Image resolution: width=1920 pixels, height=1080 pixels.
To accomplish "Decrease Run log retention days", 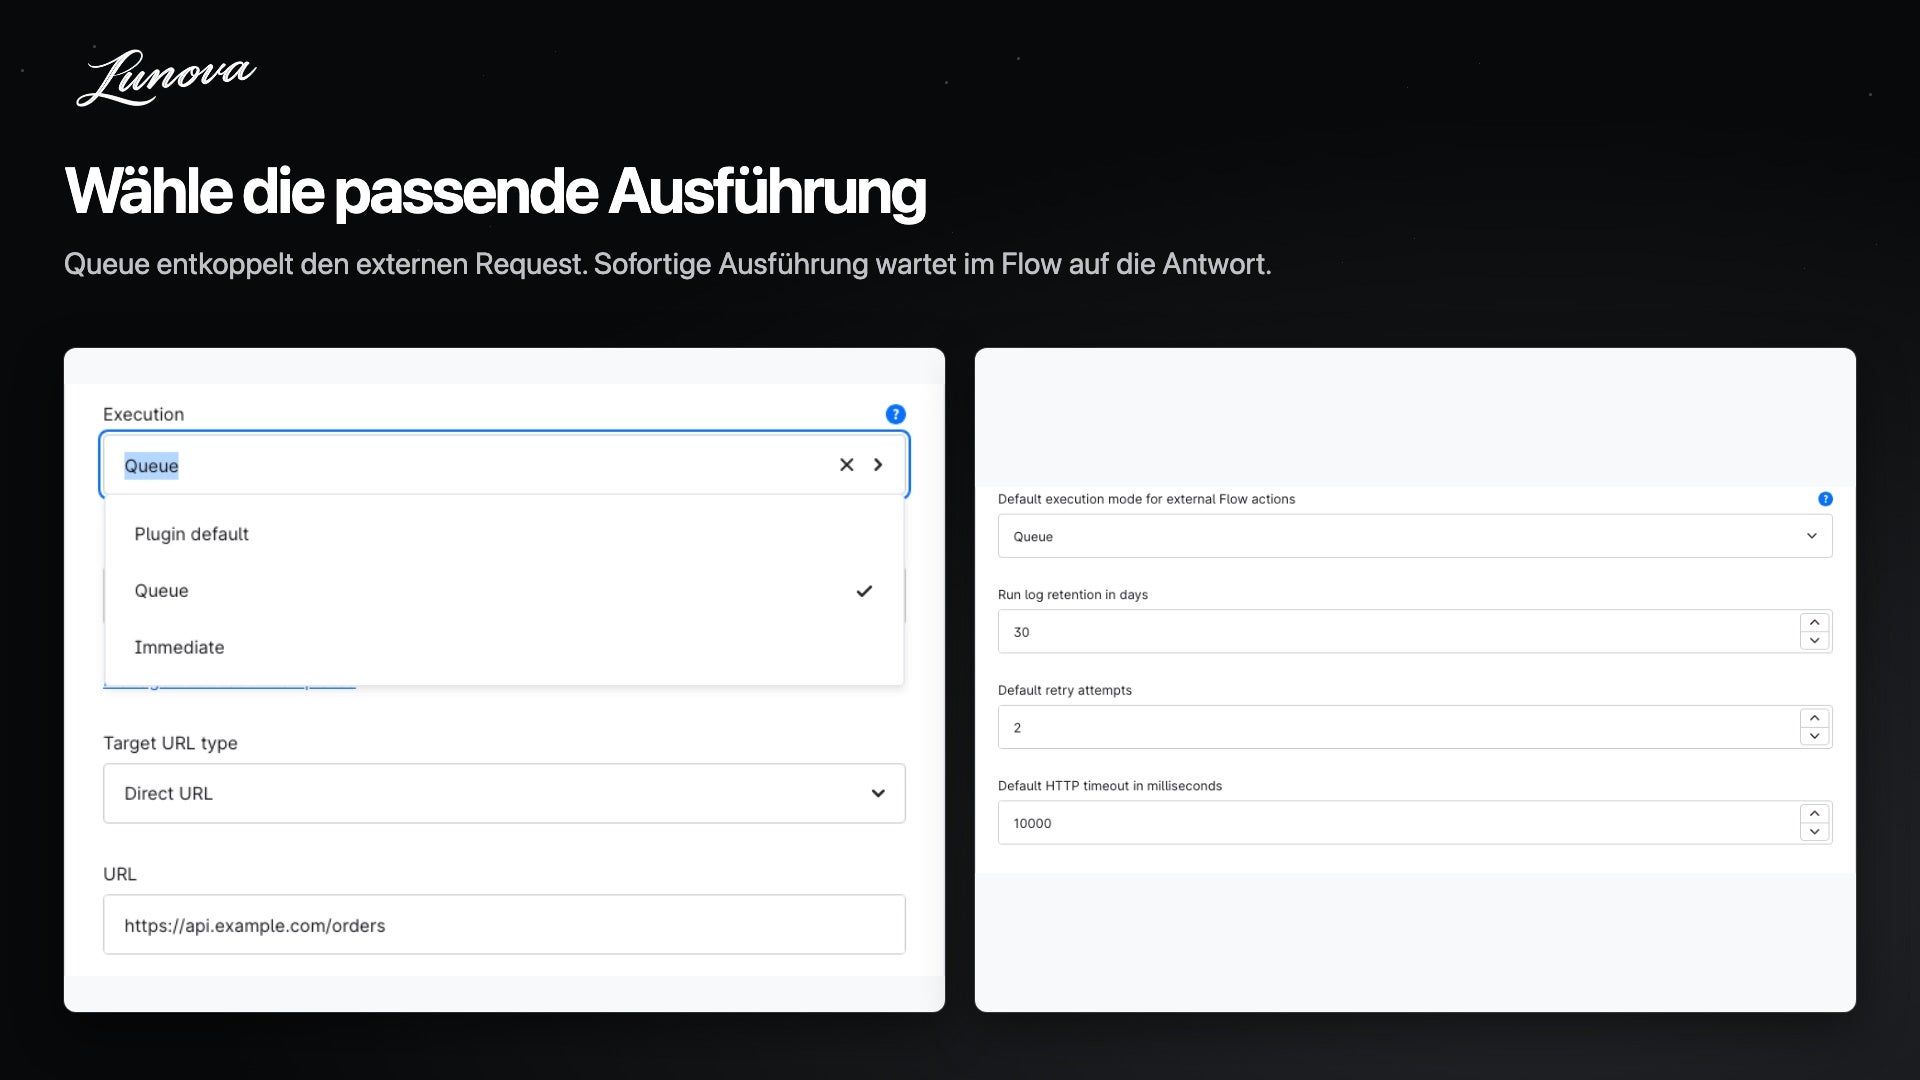I will point(1814,641).
